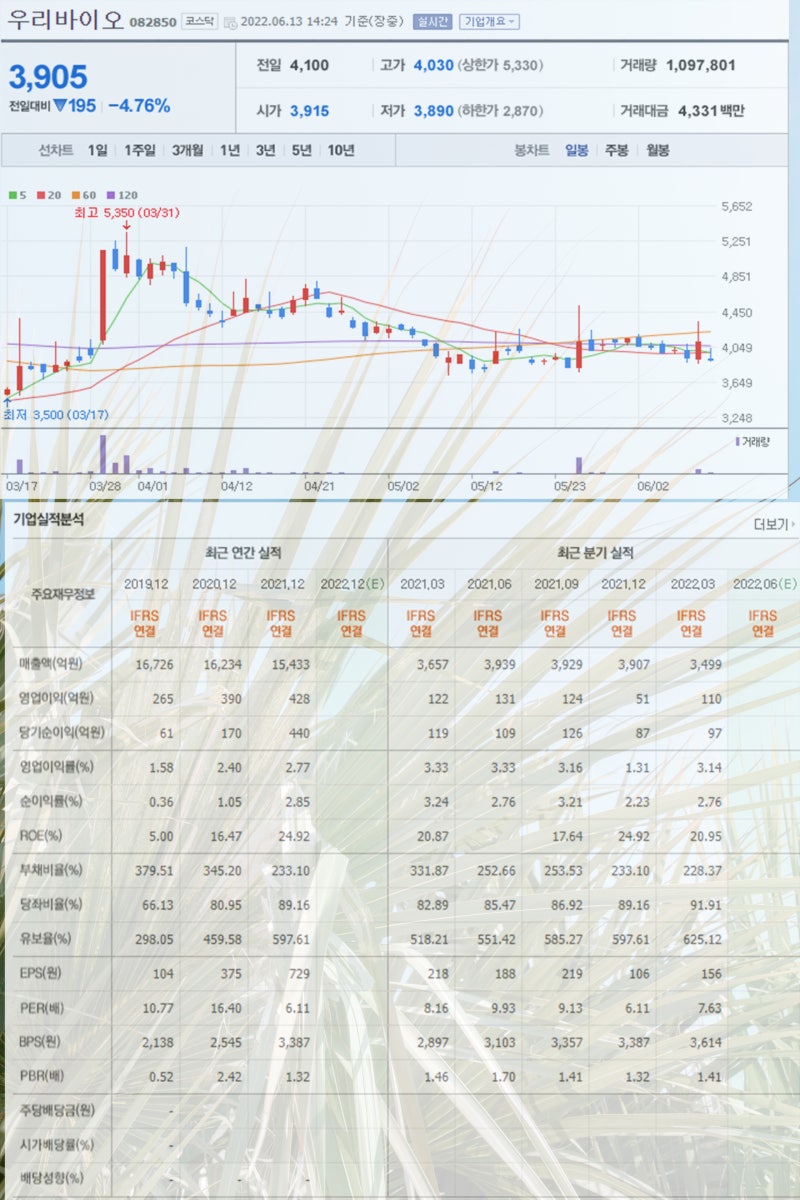Select the 3개월 line chart tab
The image size is (800, 1200).
(187, 150)
